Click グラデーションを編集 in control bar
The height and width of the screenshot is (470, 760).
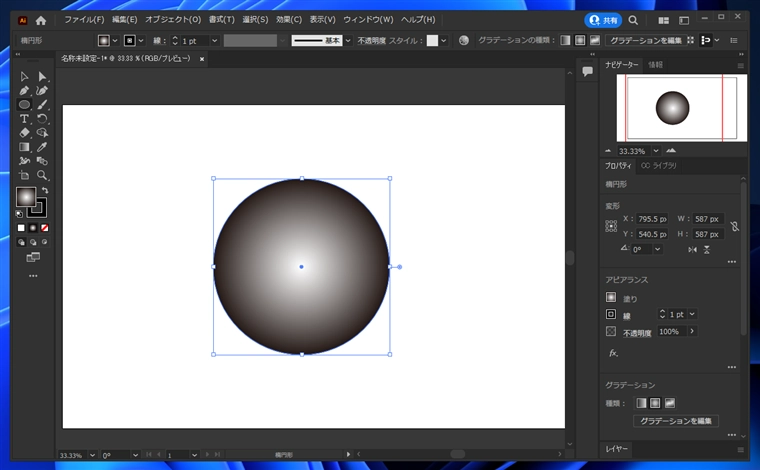tap(646, 40)
